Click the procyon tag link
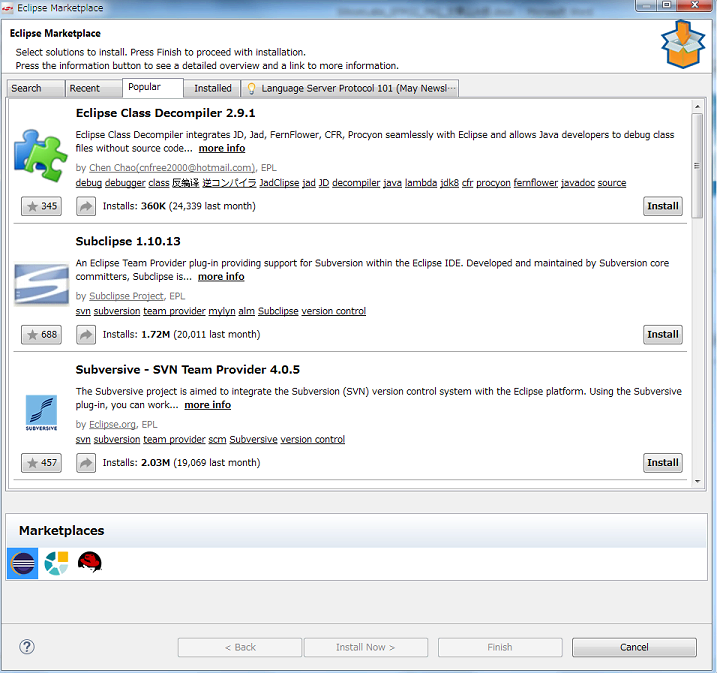Screen dimensions: 717x673 (493, 183)
